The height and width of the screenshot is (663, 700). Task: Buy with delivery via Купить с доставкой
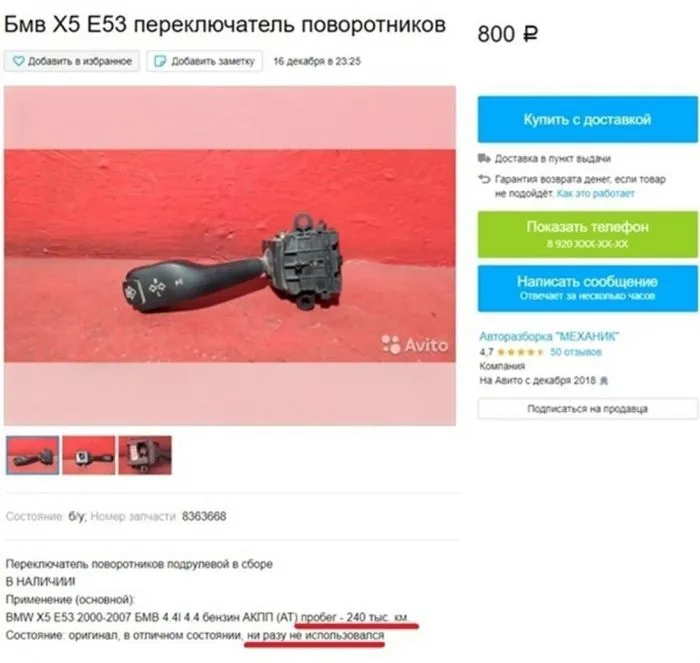(588, 119)
